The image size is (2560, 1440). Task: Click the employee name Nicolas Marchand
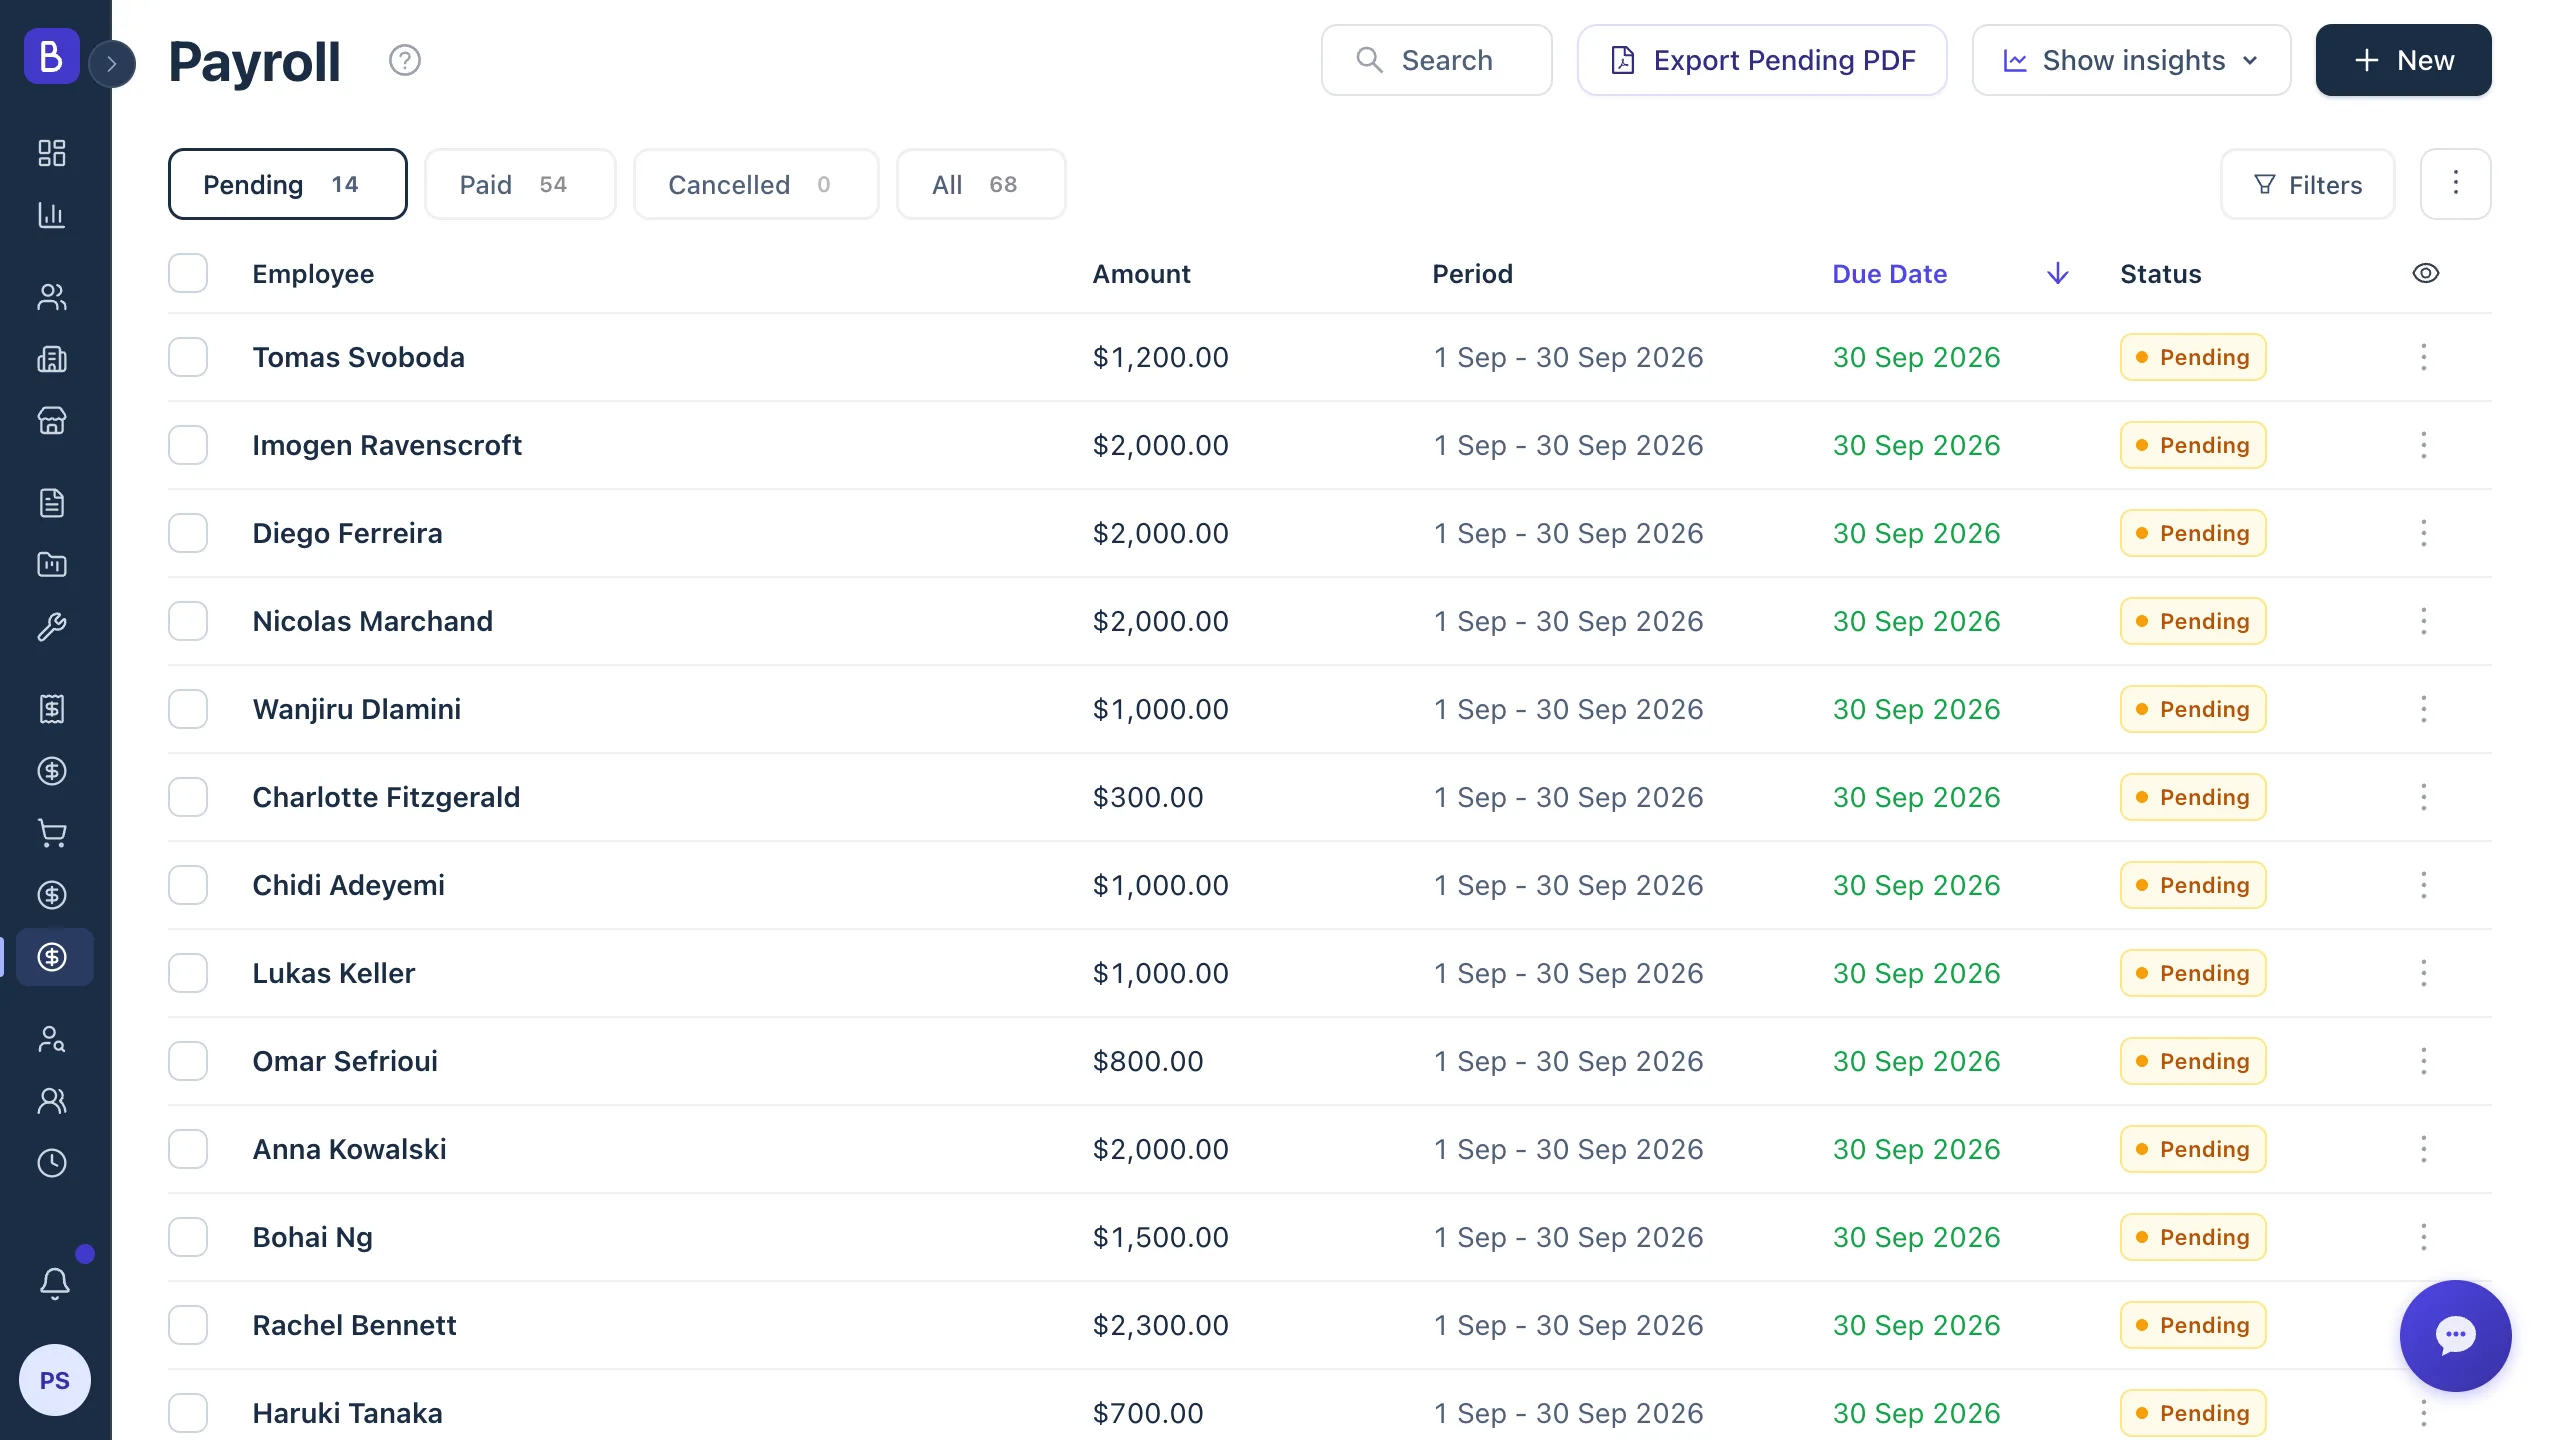coord(373,621)
